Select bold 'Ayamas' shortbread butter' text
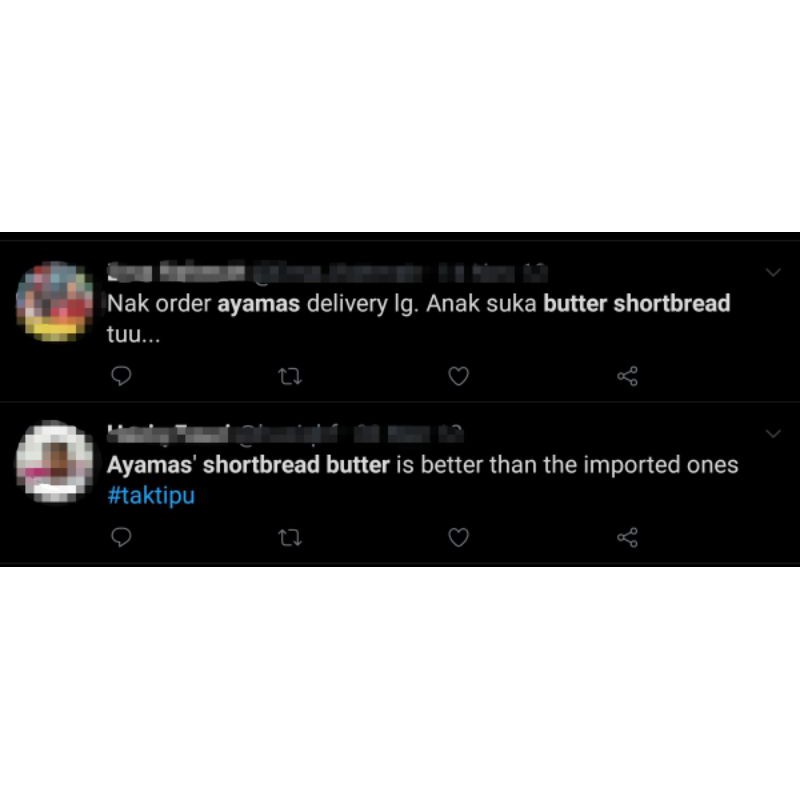The width and height of the screenshot is (800, 800). (x=248, y=465)
